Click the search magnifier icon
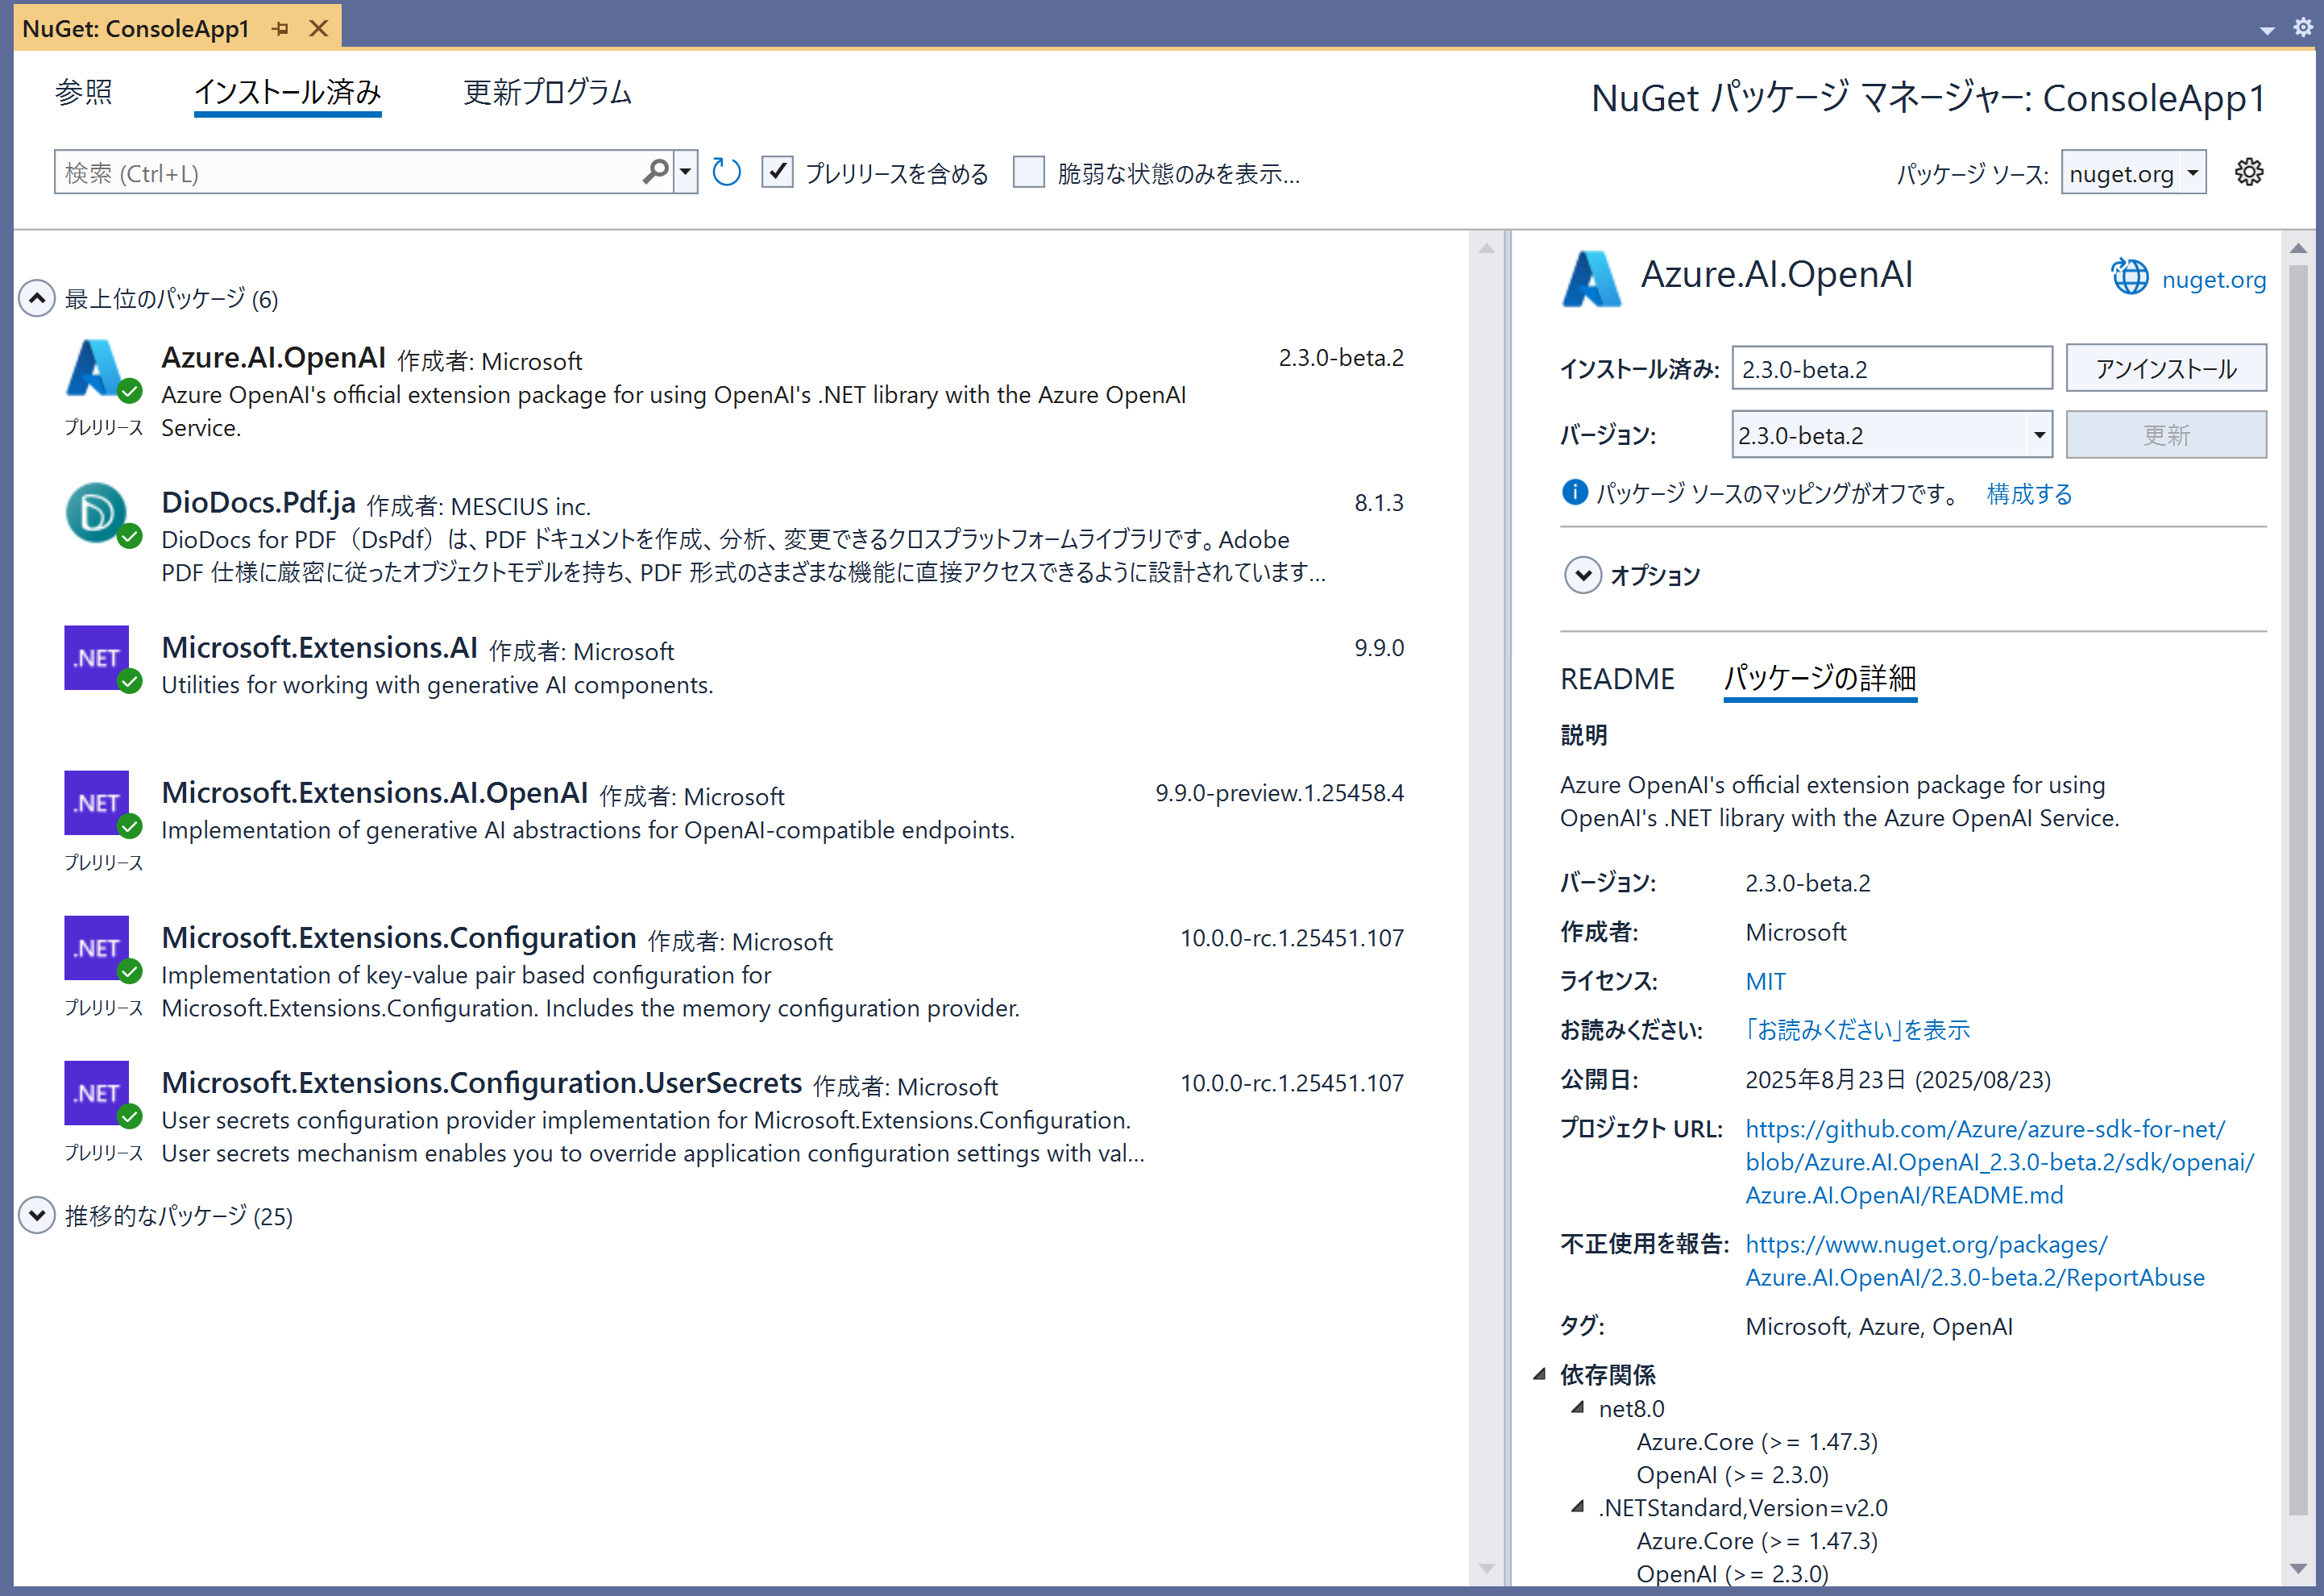The height and width of the screenshot is (1596, 2324). (655, 172)
